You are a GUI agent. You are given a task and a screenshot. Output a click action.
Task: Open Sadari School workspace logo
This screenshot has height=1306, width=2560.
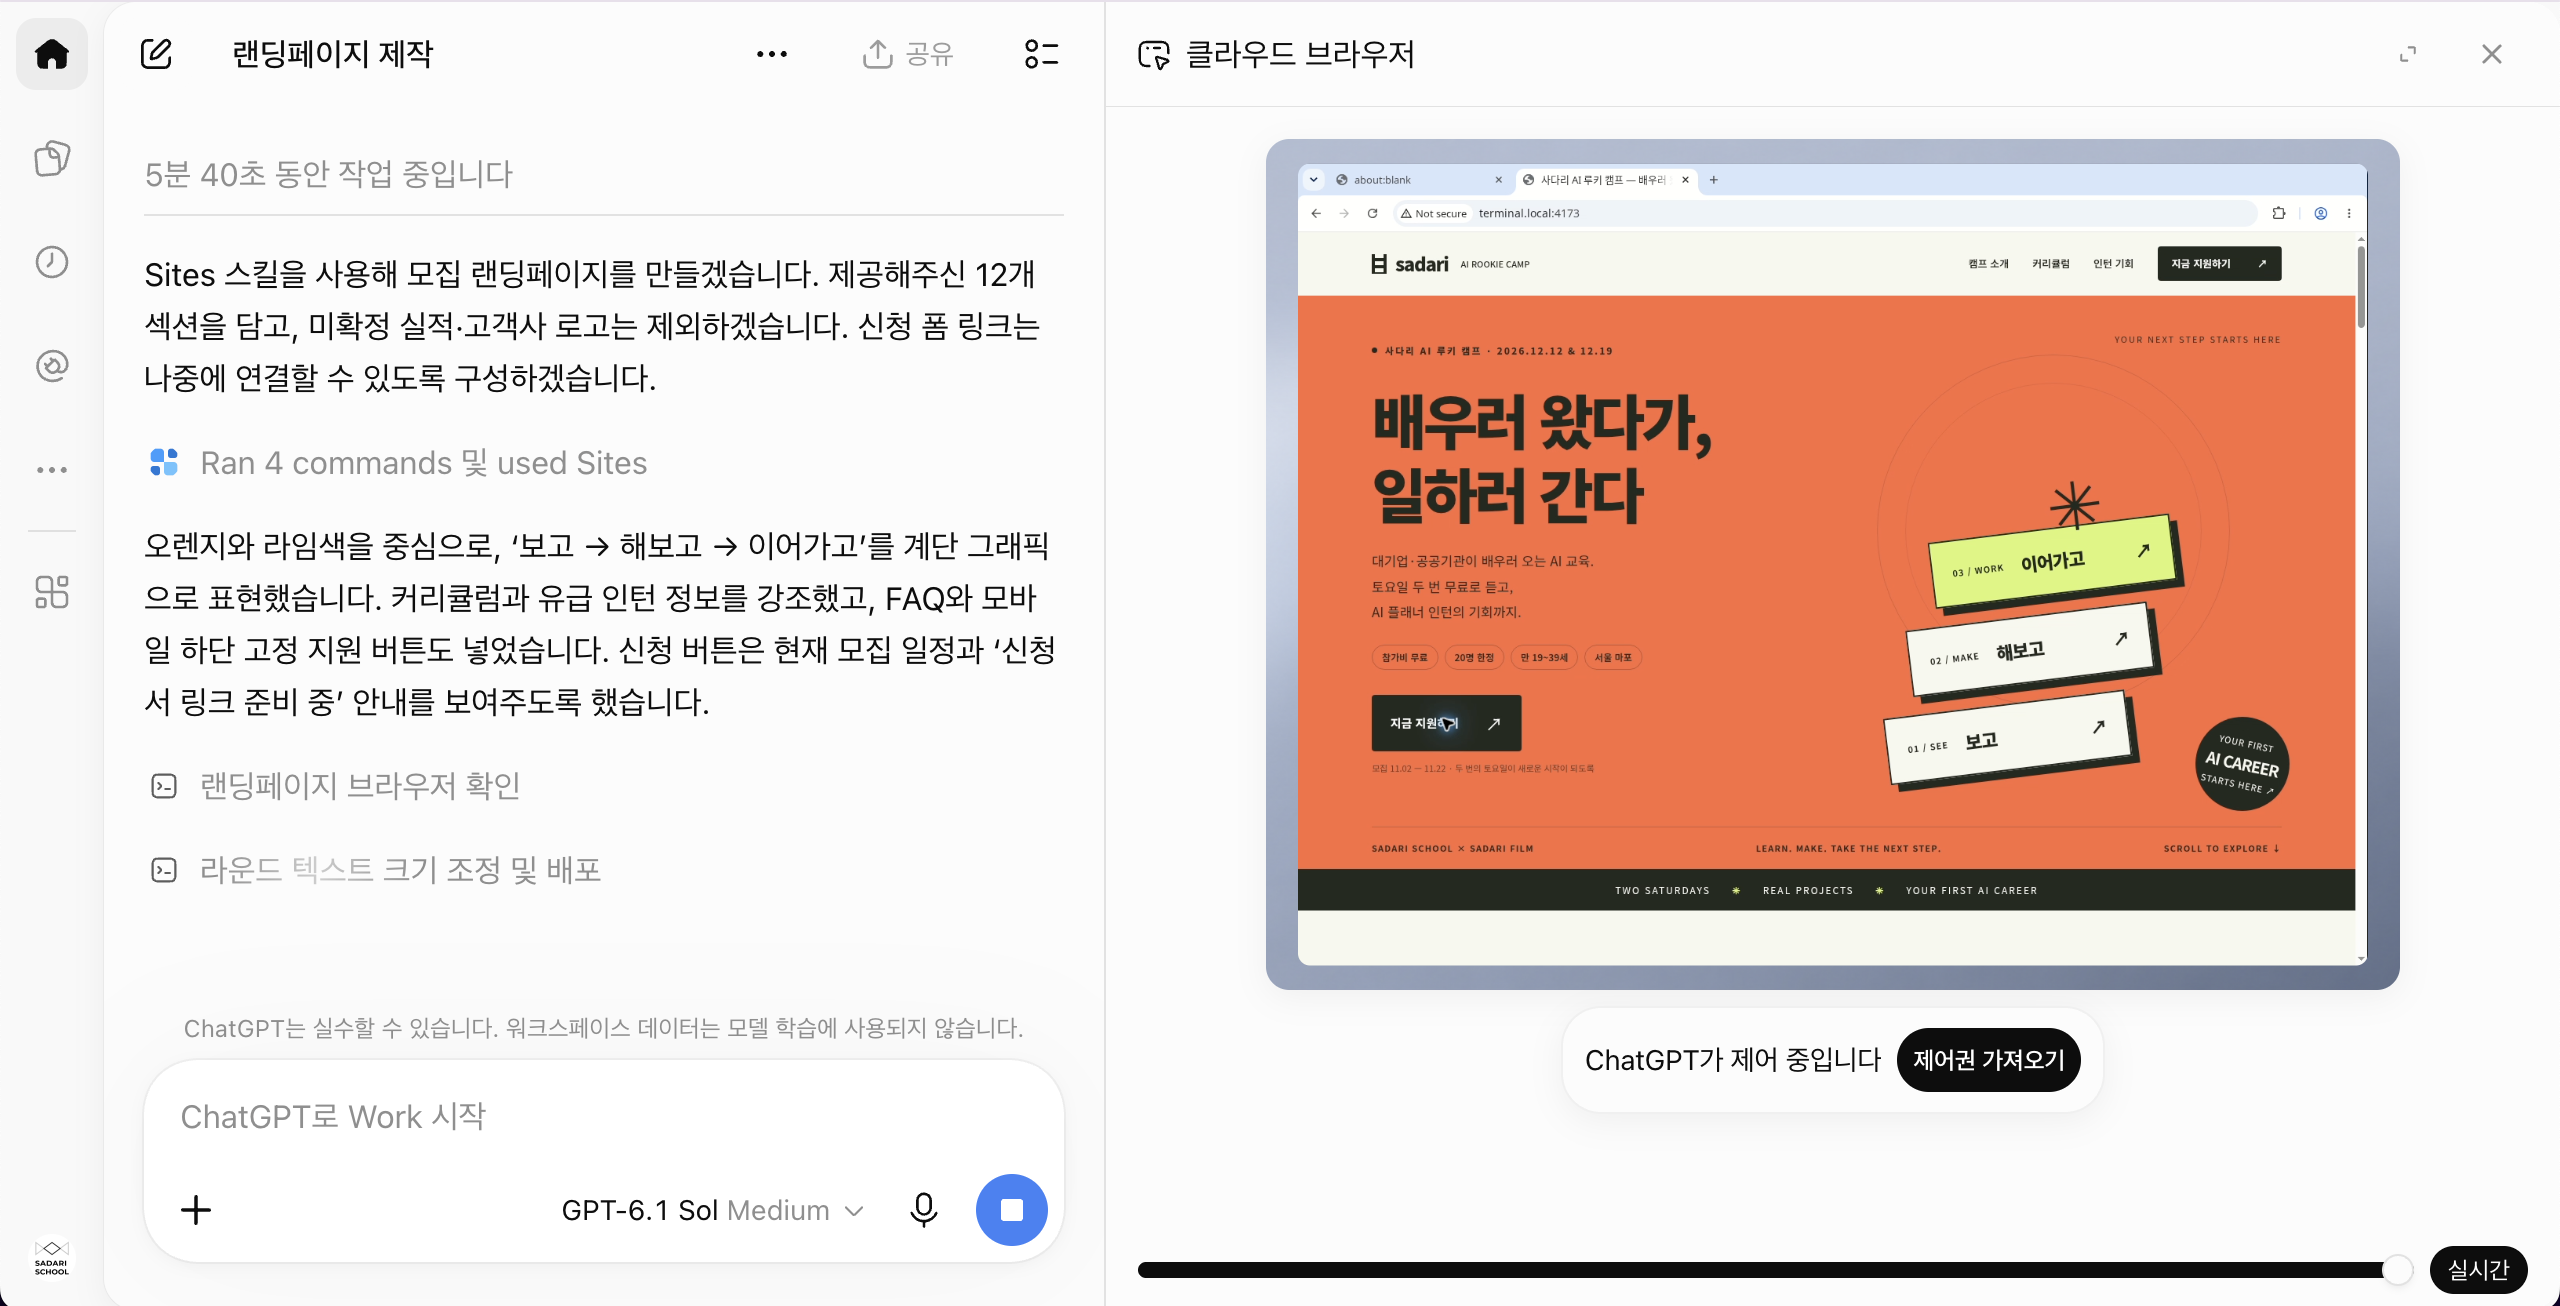(x=52, y=1258)
